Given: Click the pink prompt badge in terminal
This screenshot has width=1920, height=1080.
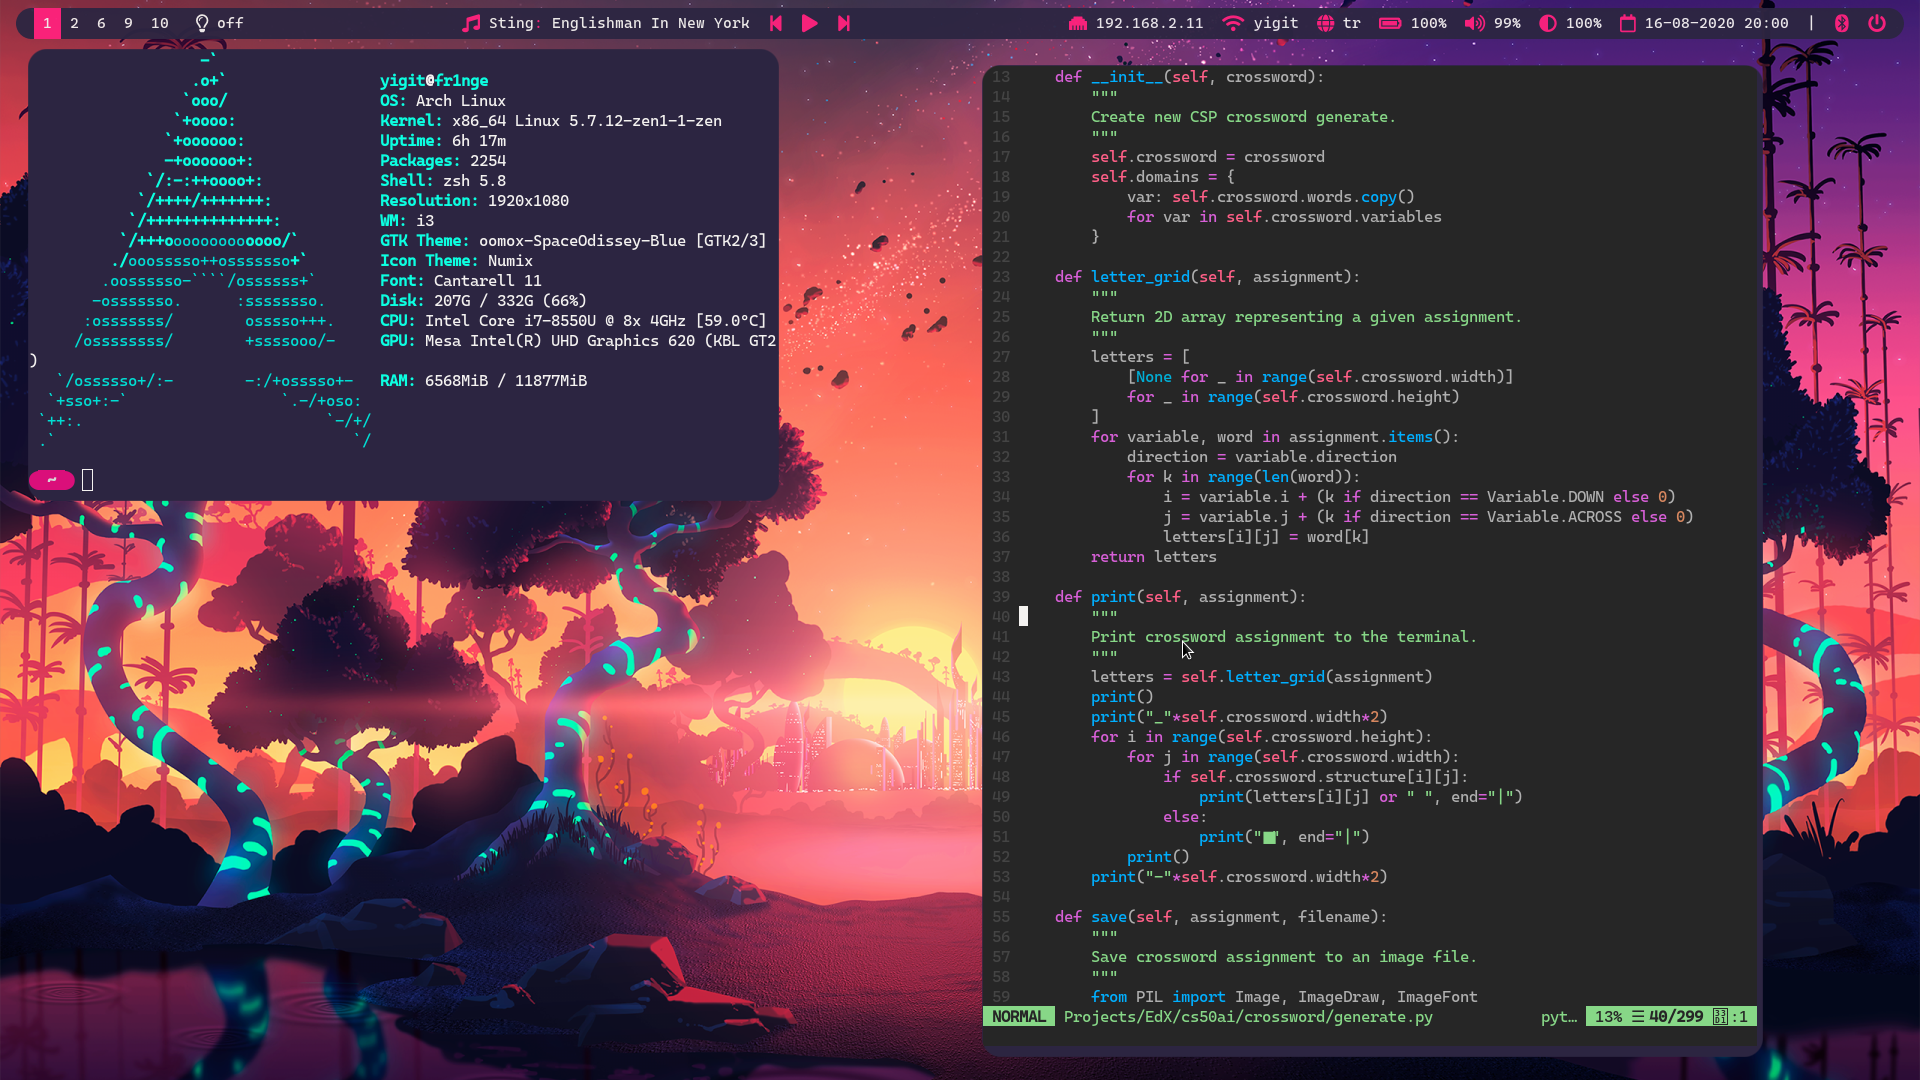Looking at the screenshot, I should (51, 480).
